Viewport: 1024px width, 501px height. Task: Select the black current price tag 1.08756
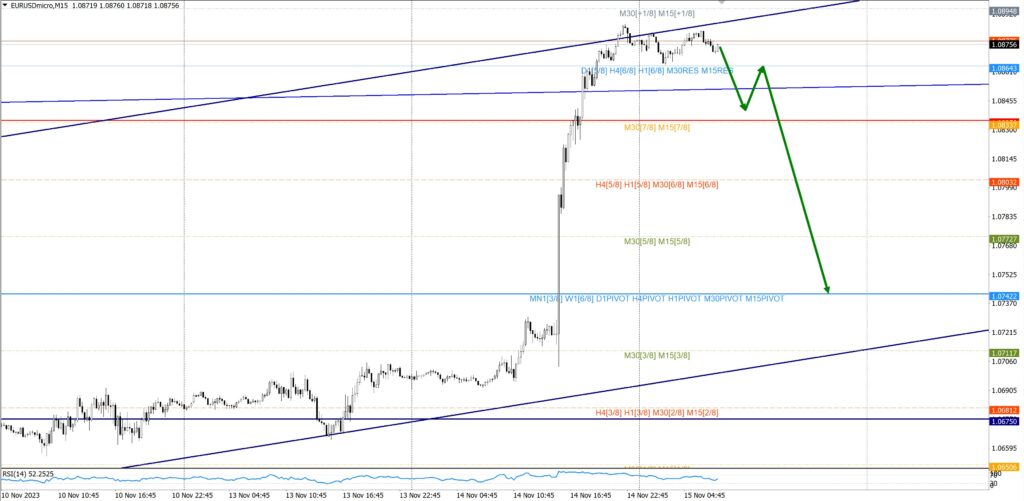pyautogui.click(x=1004, y=45)
